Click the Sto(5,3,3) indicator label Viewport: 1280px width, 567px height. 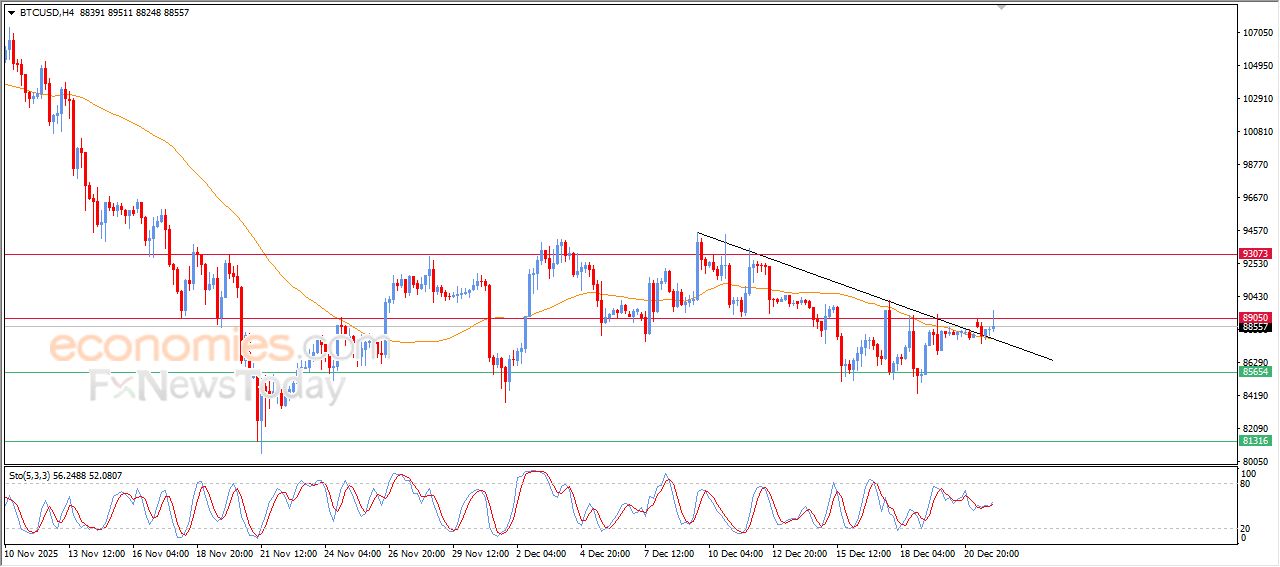[29, 476]
